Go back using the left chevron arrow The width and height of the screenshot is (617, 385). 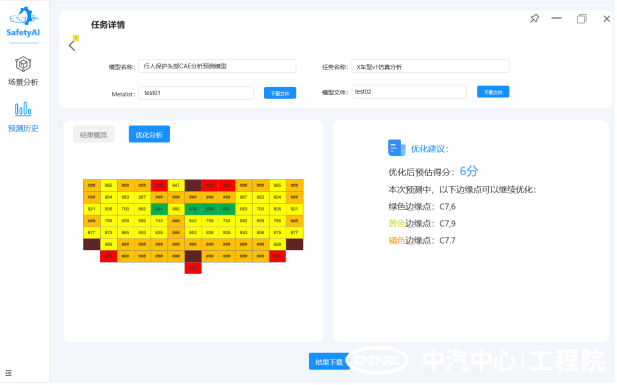tap(72, 46)
